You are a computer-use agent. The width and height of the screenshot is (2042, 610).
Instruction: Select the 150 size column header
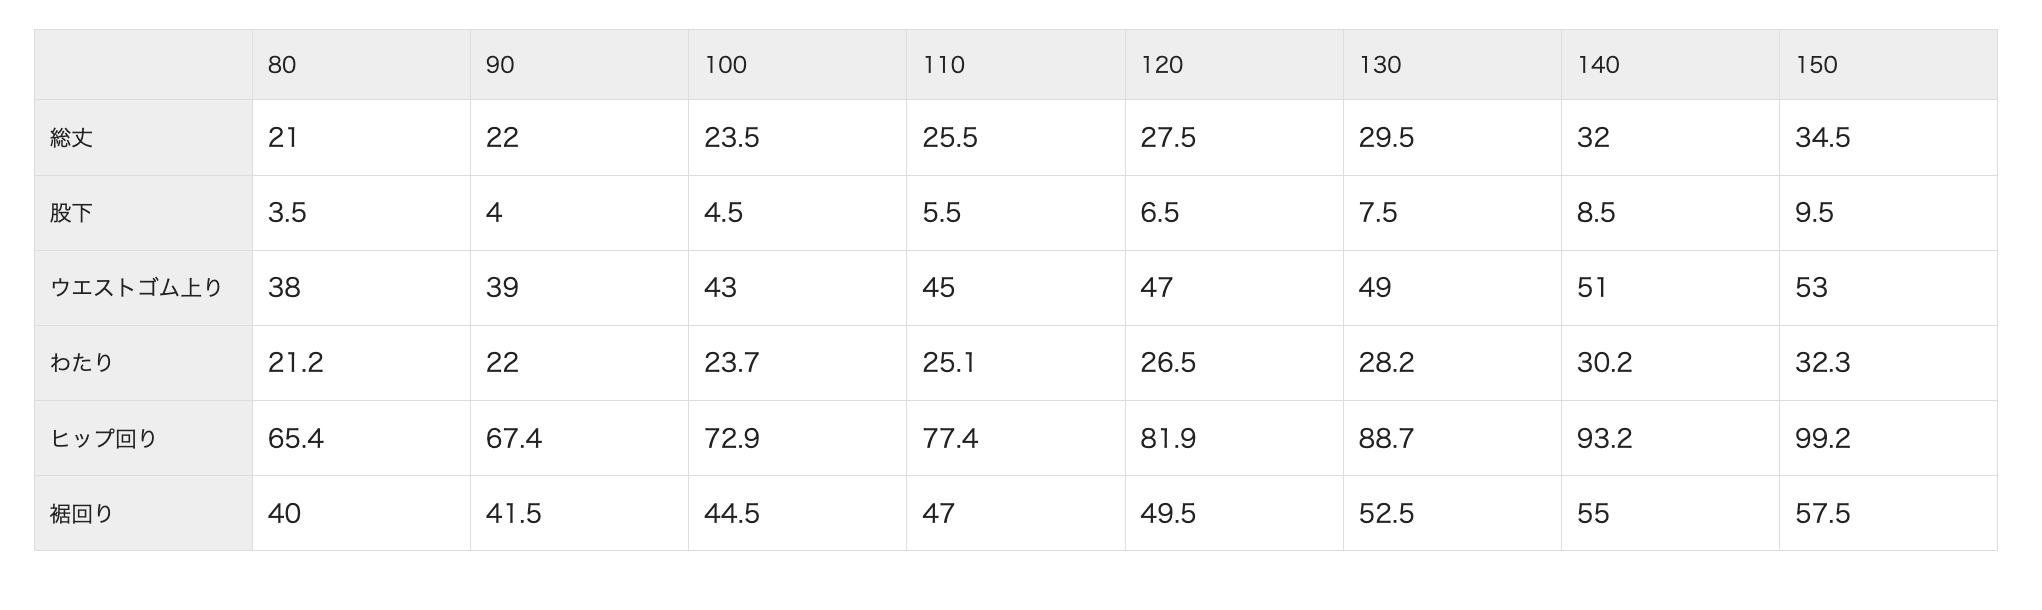point(1816,65)
